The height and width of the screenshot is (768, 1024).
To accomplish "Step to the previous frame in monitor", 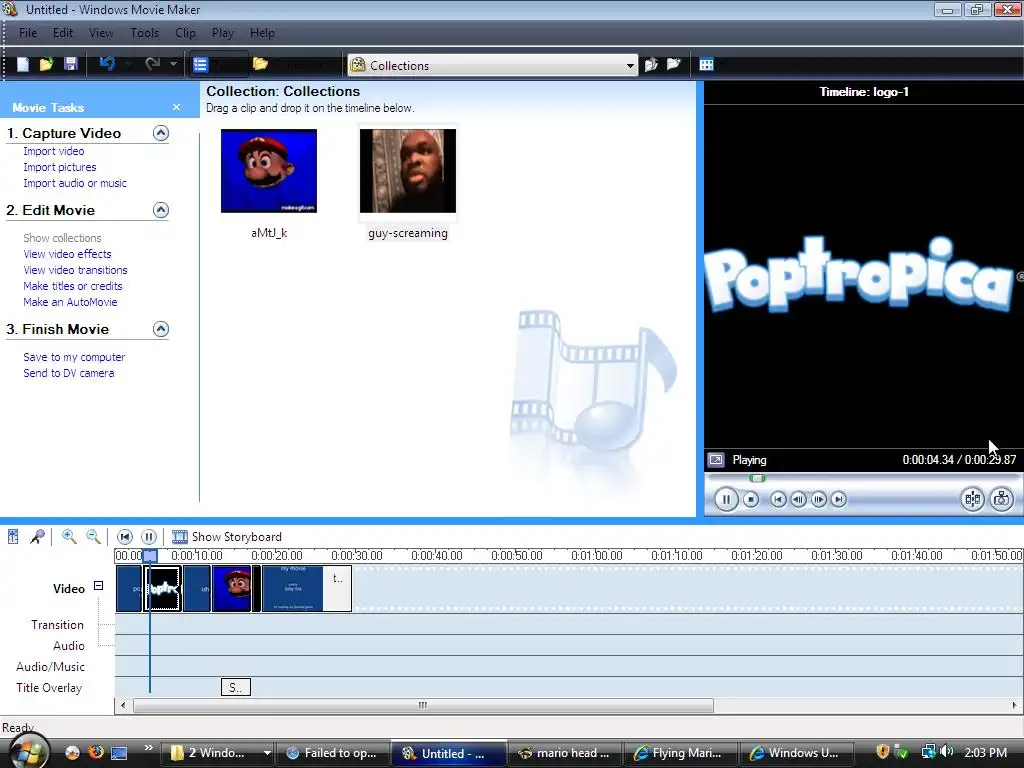I will click(x=798, y=500).
